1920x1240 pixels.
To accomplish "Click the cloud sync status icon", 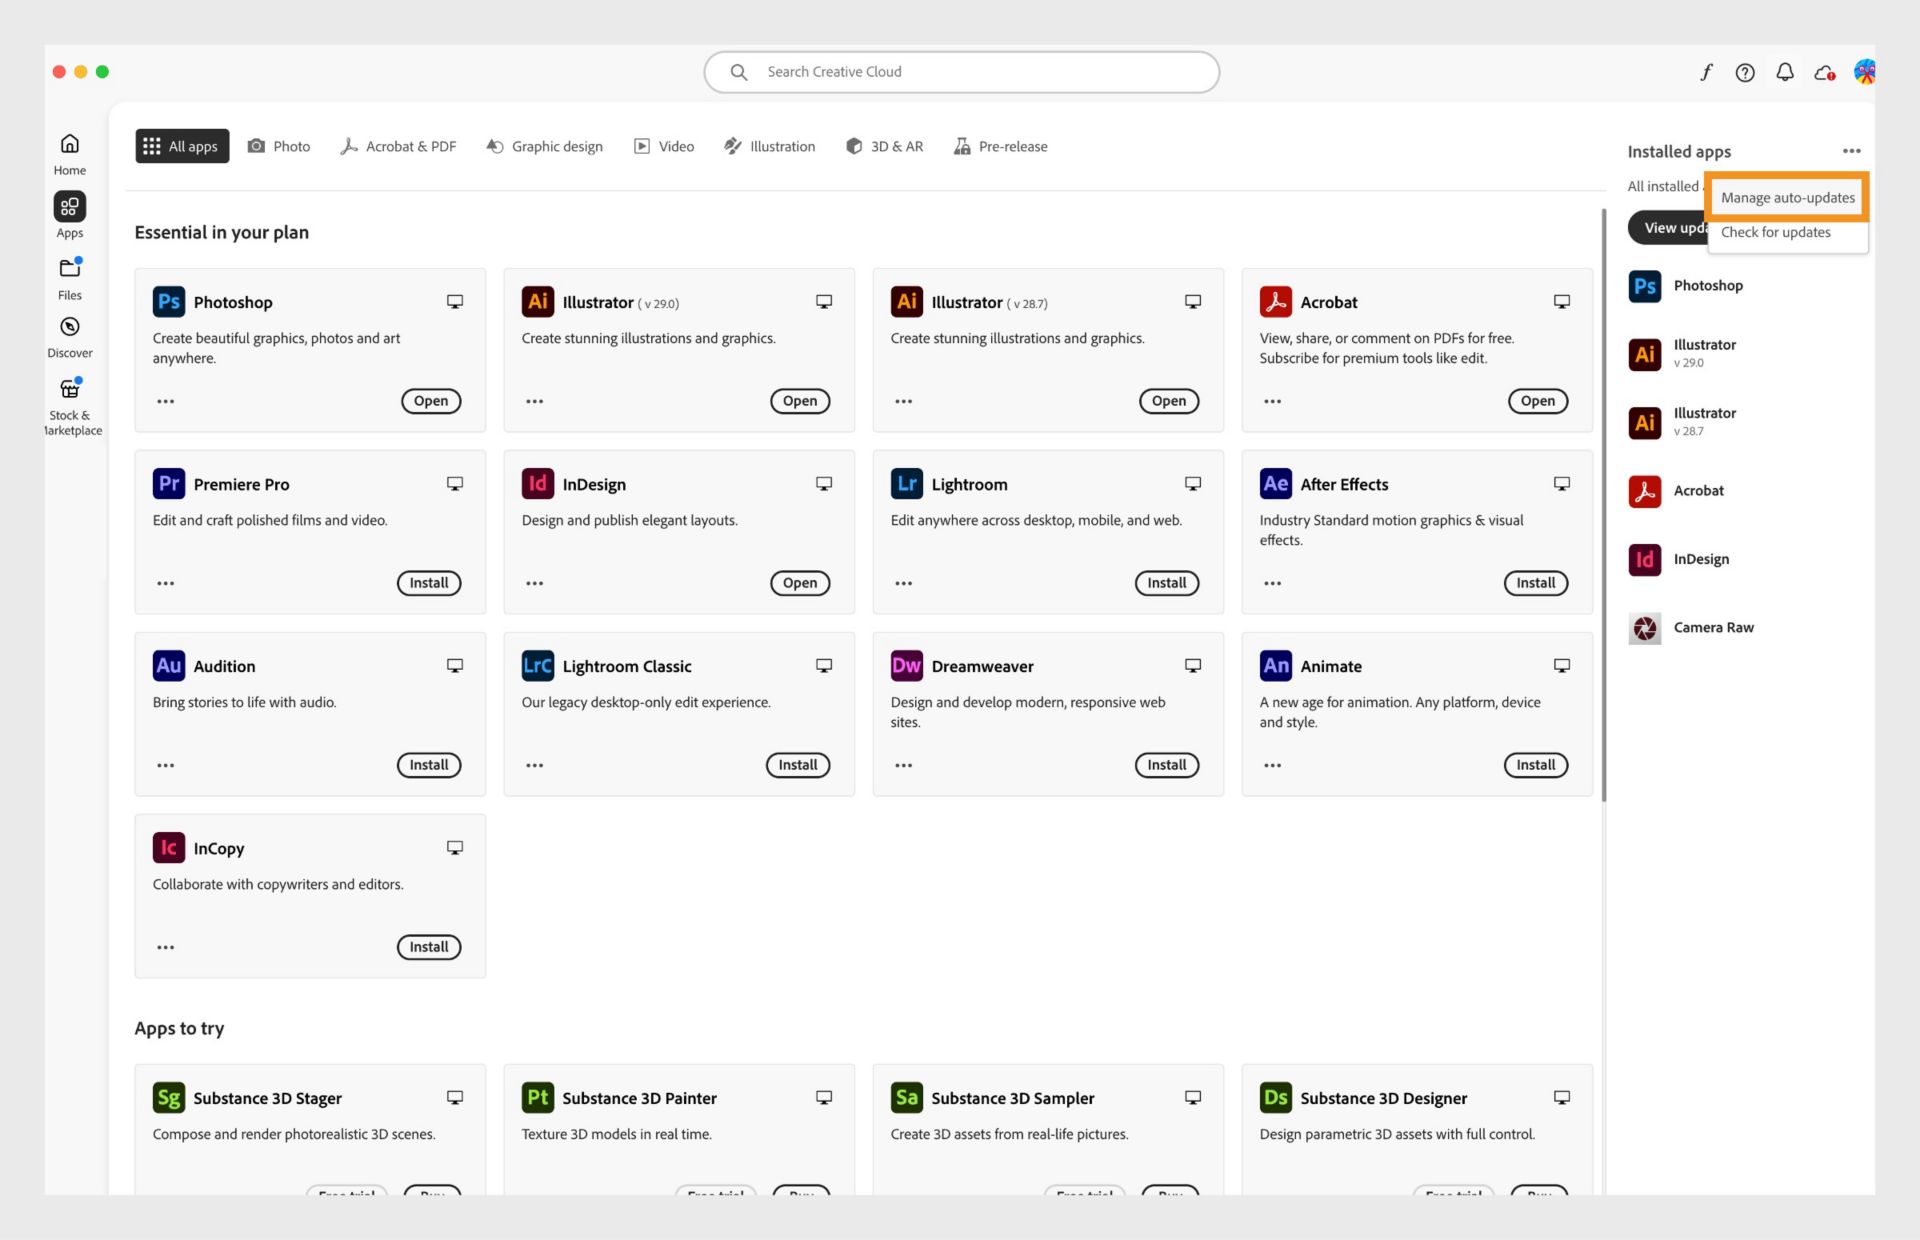I will point(1824,72).
